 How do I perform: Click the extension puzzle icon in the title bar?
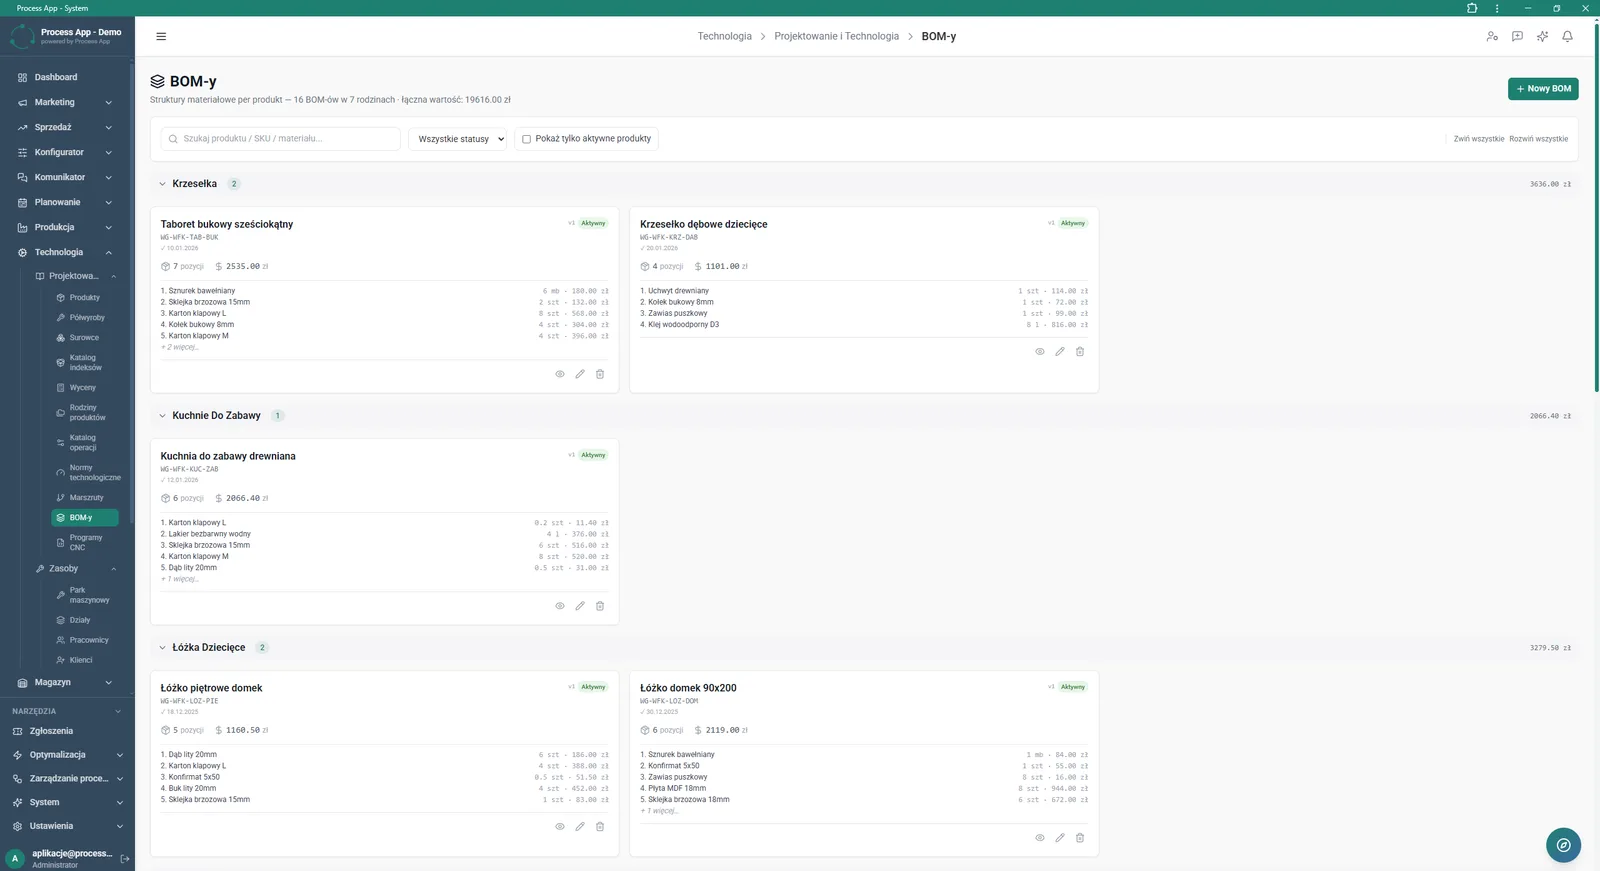1472,8
